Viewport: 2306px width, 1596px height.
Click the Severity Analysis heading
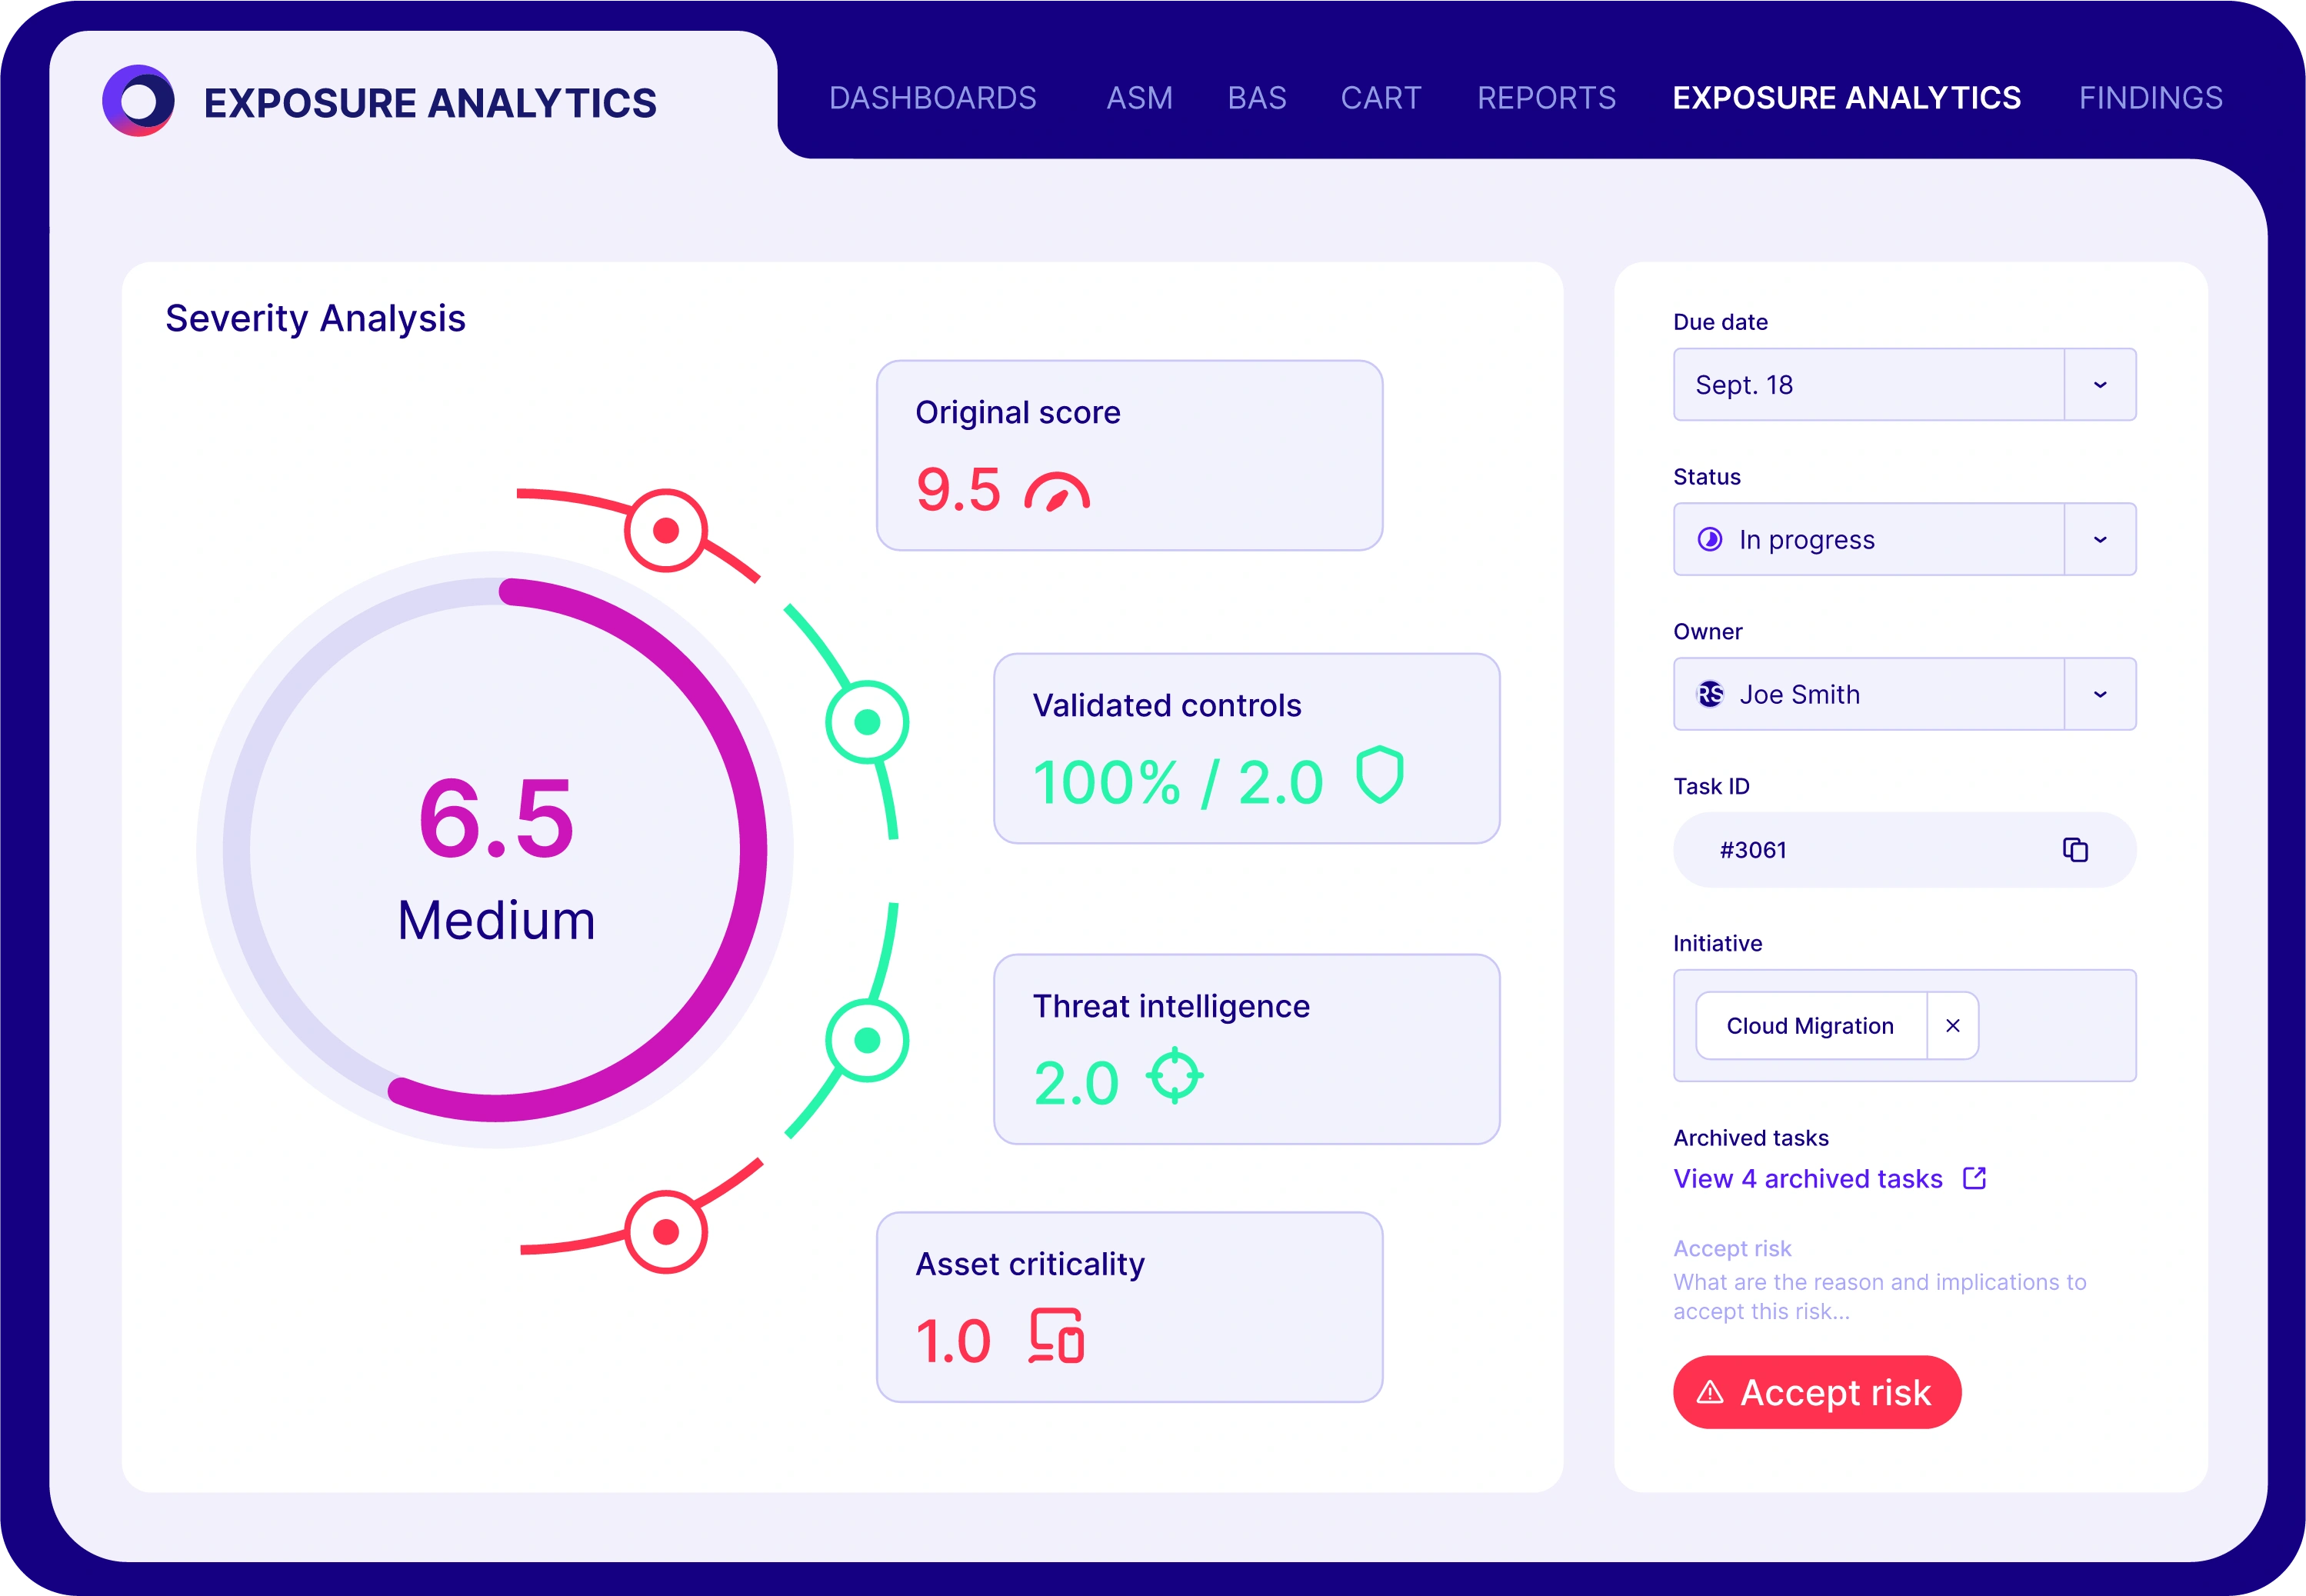tap(315, 318)
